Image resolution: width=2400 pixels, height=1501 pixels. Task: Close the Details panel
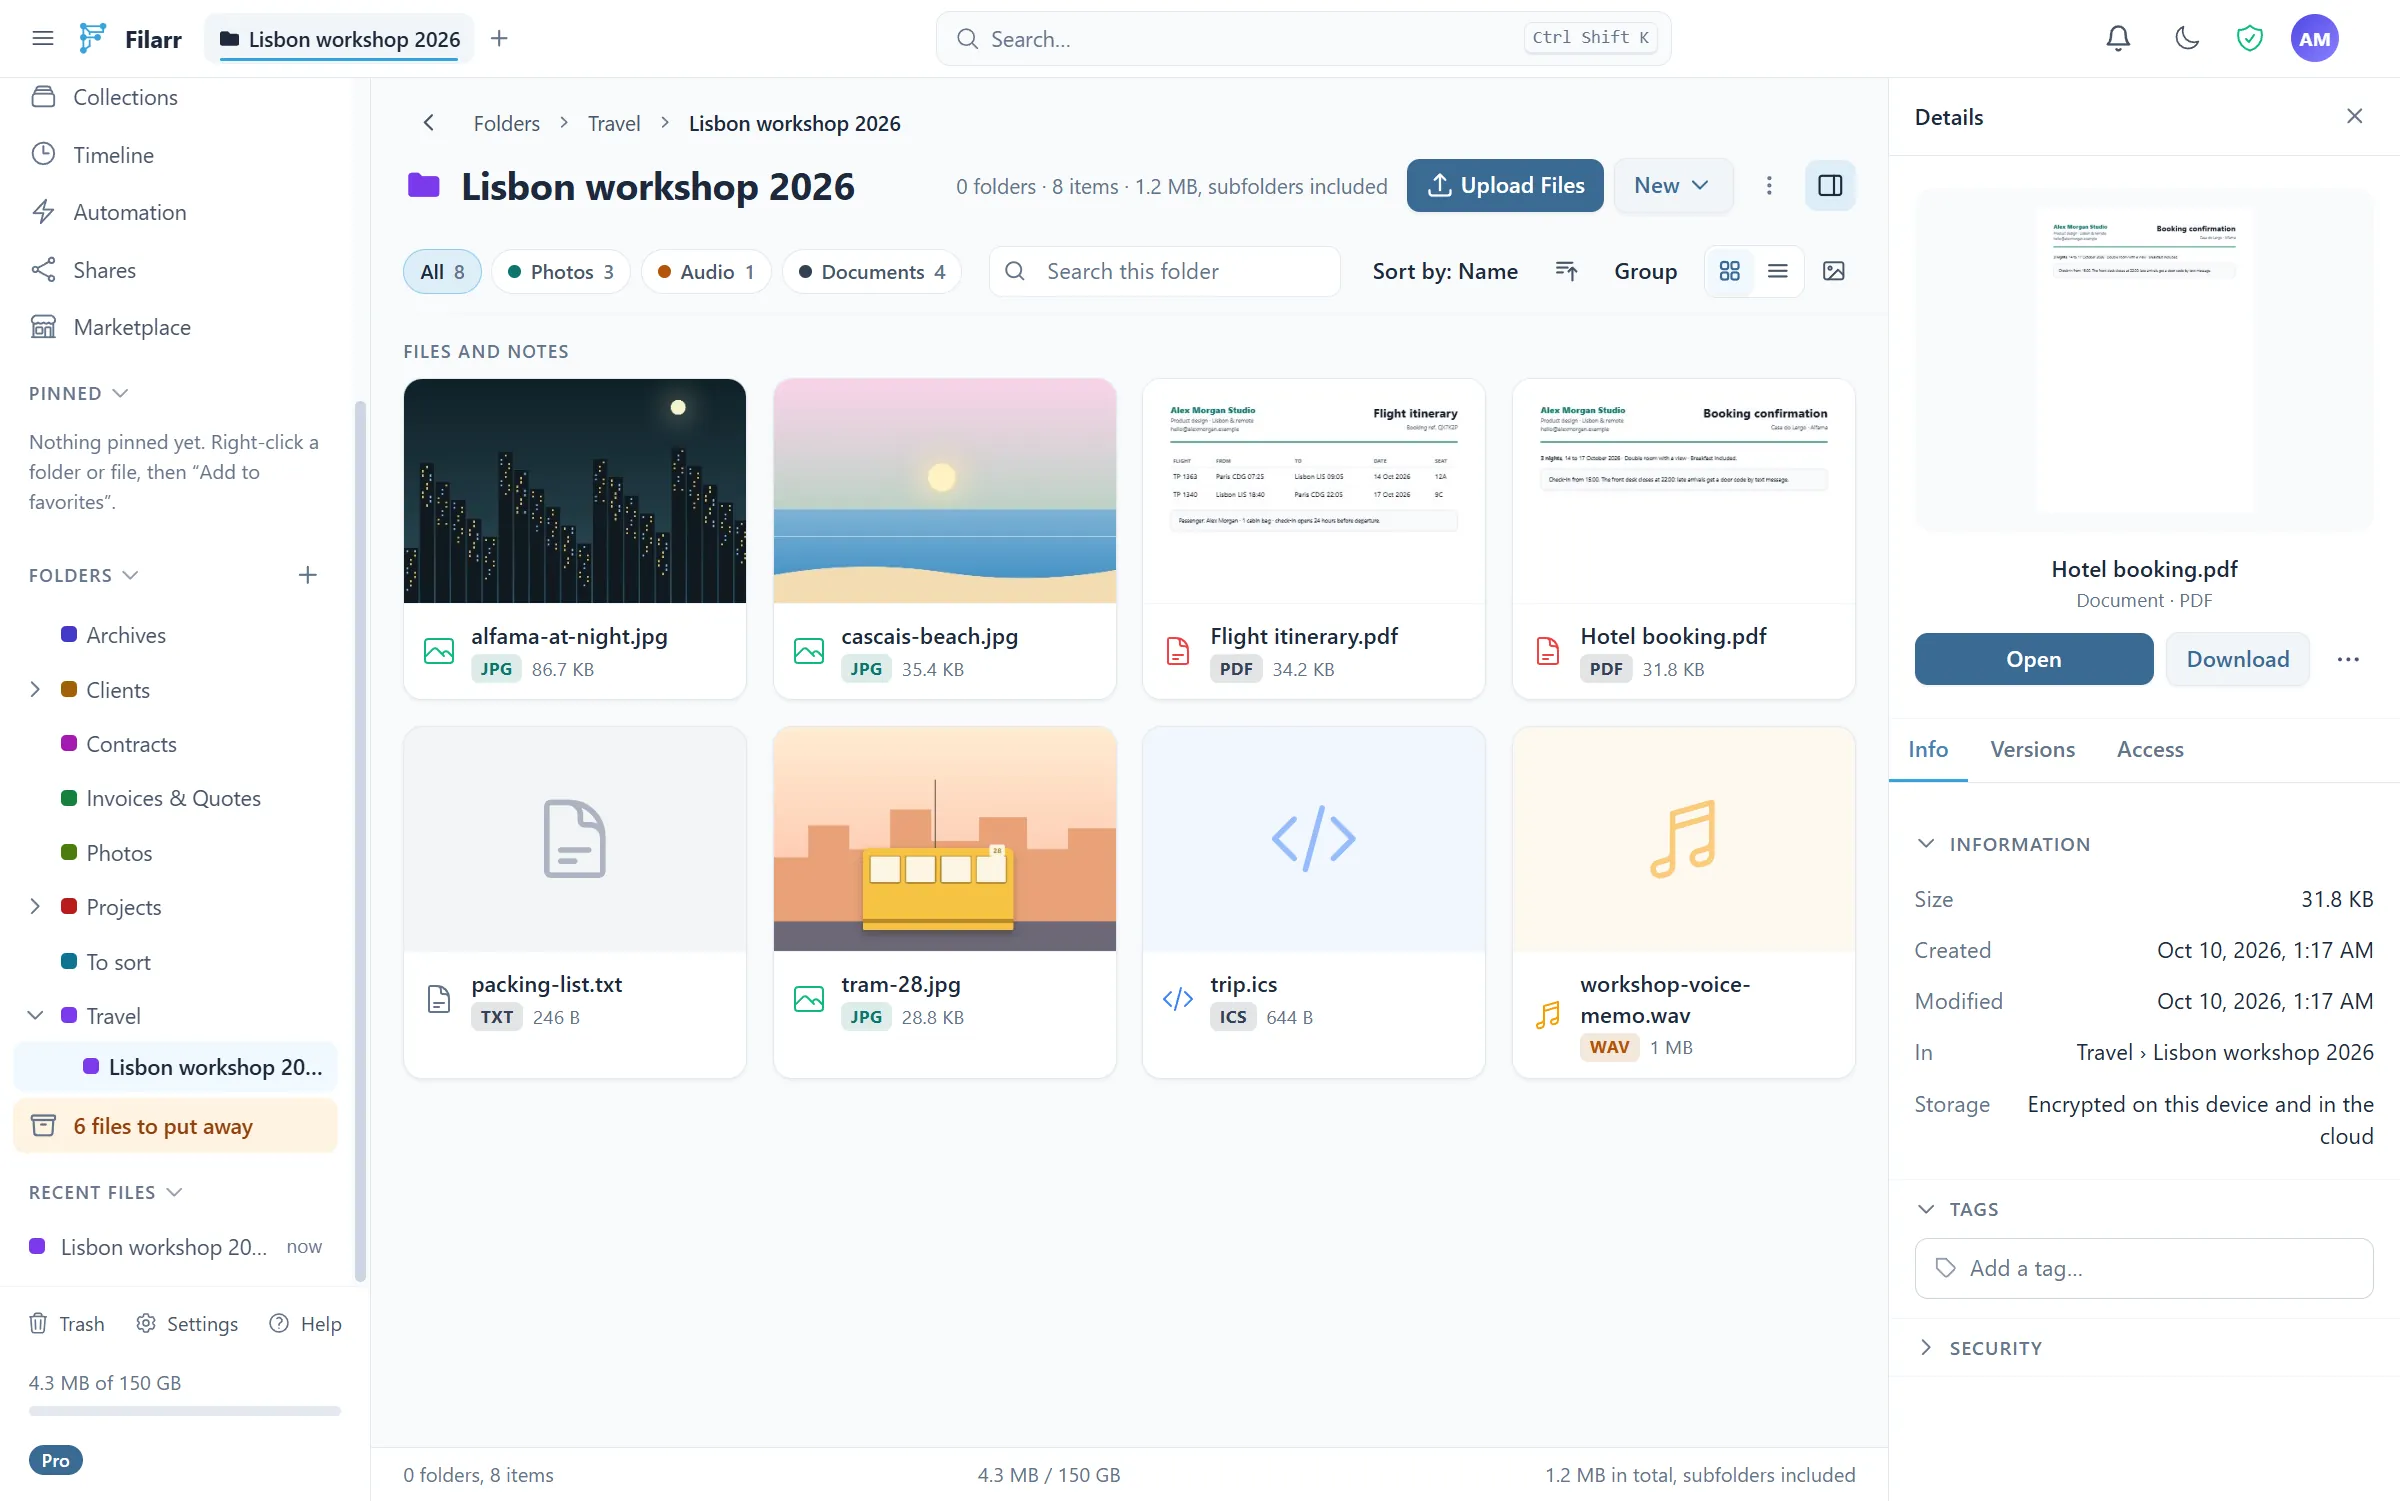tap(2355, 116)
